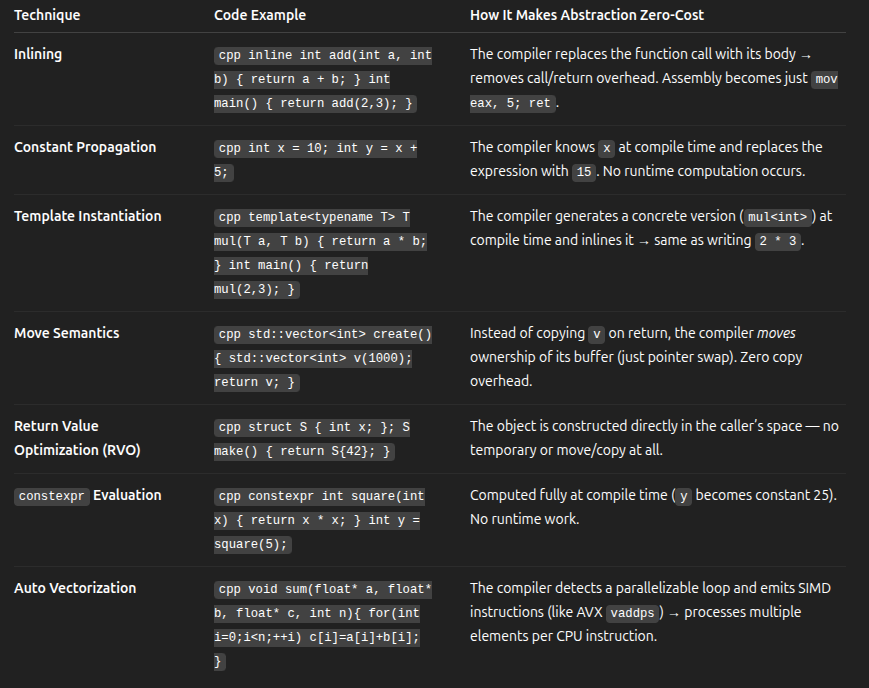Click the Auto Vectorization row title
Viewport: 869px width, 688px height.
tap(75, 588)
